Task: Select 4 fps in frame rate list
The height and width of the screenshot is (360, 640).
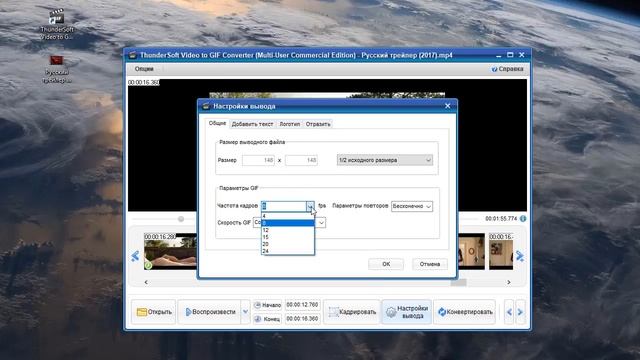Action: pos(288,216)
